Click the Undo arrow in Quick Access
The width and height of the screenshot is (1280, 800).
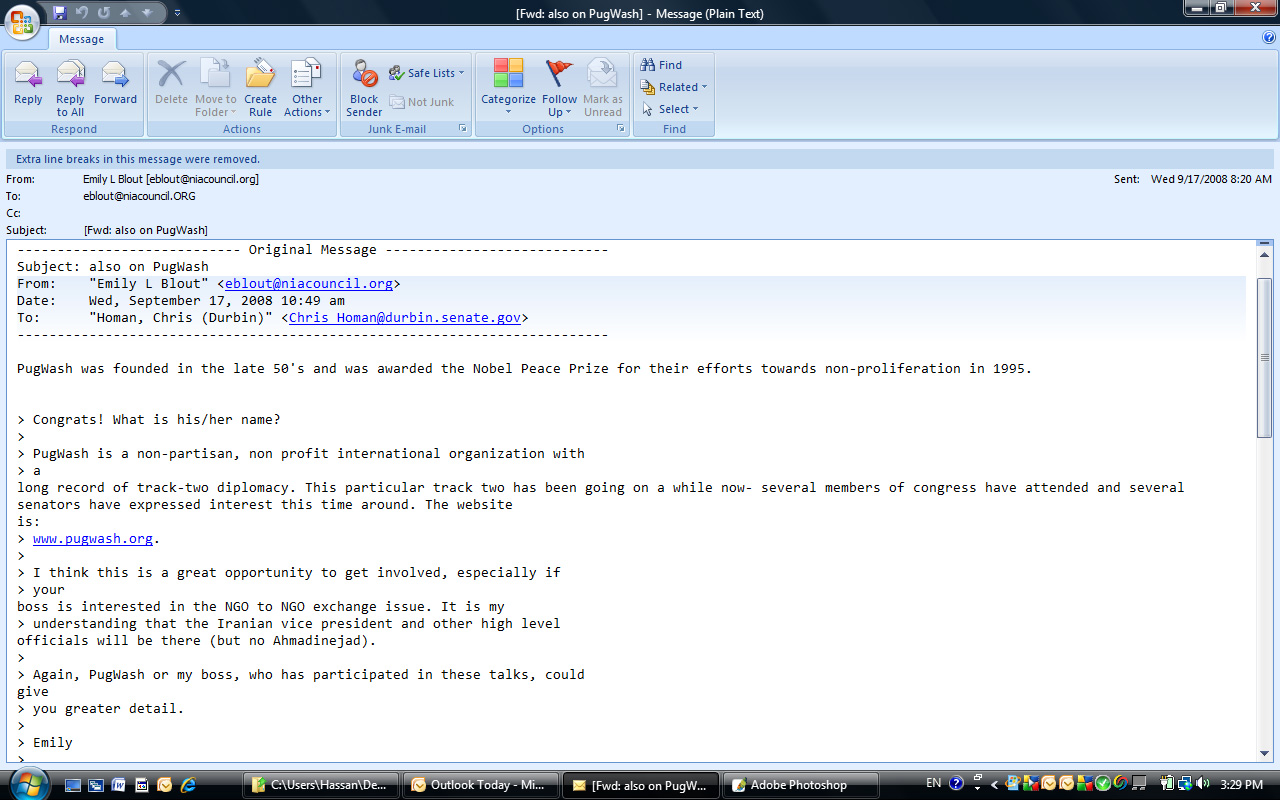pos(82,13)
